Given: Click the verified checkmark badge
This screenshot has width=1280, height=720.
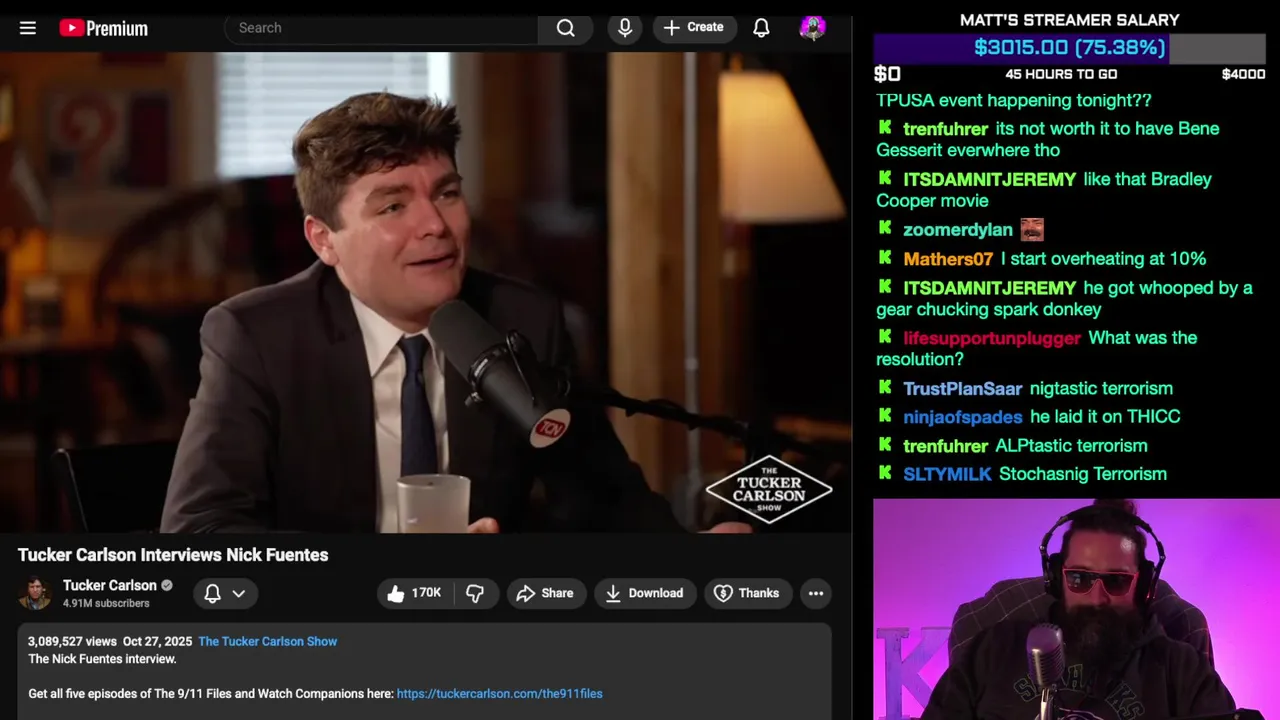Looking at the screenshot, I should tap(167, 585).
